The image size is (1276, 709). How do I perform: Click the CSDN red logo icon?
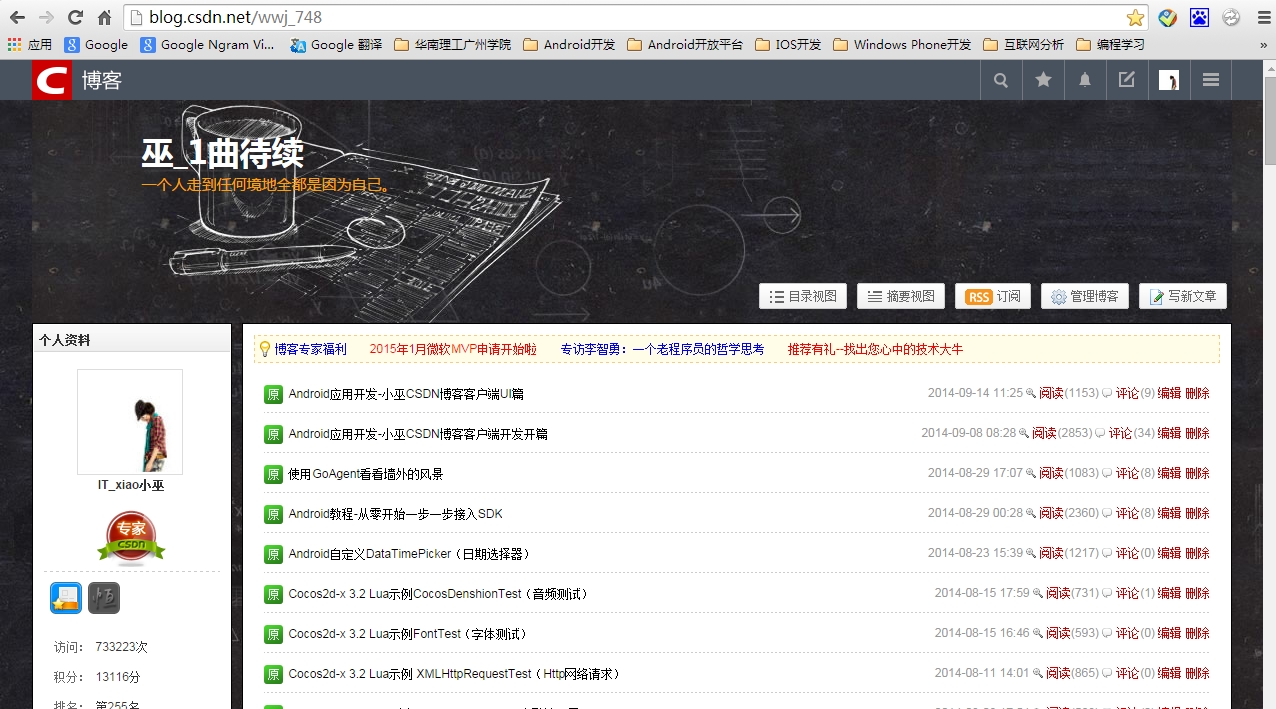click(x=52, y=80)
